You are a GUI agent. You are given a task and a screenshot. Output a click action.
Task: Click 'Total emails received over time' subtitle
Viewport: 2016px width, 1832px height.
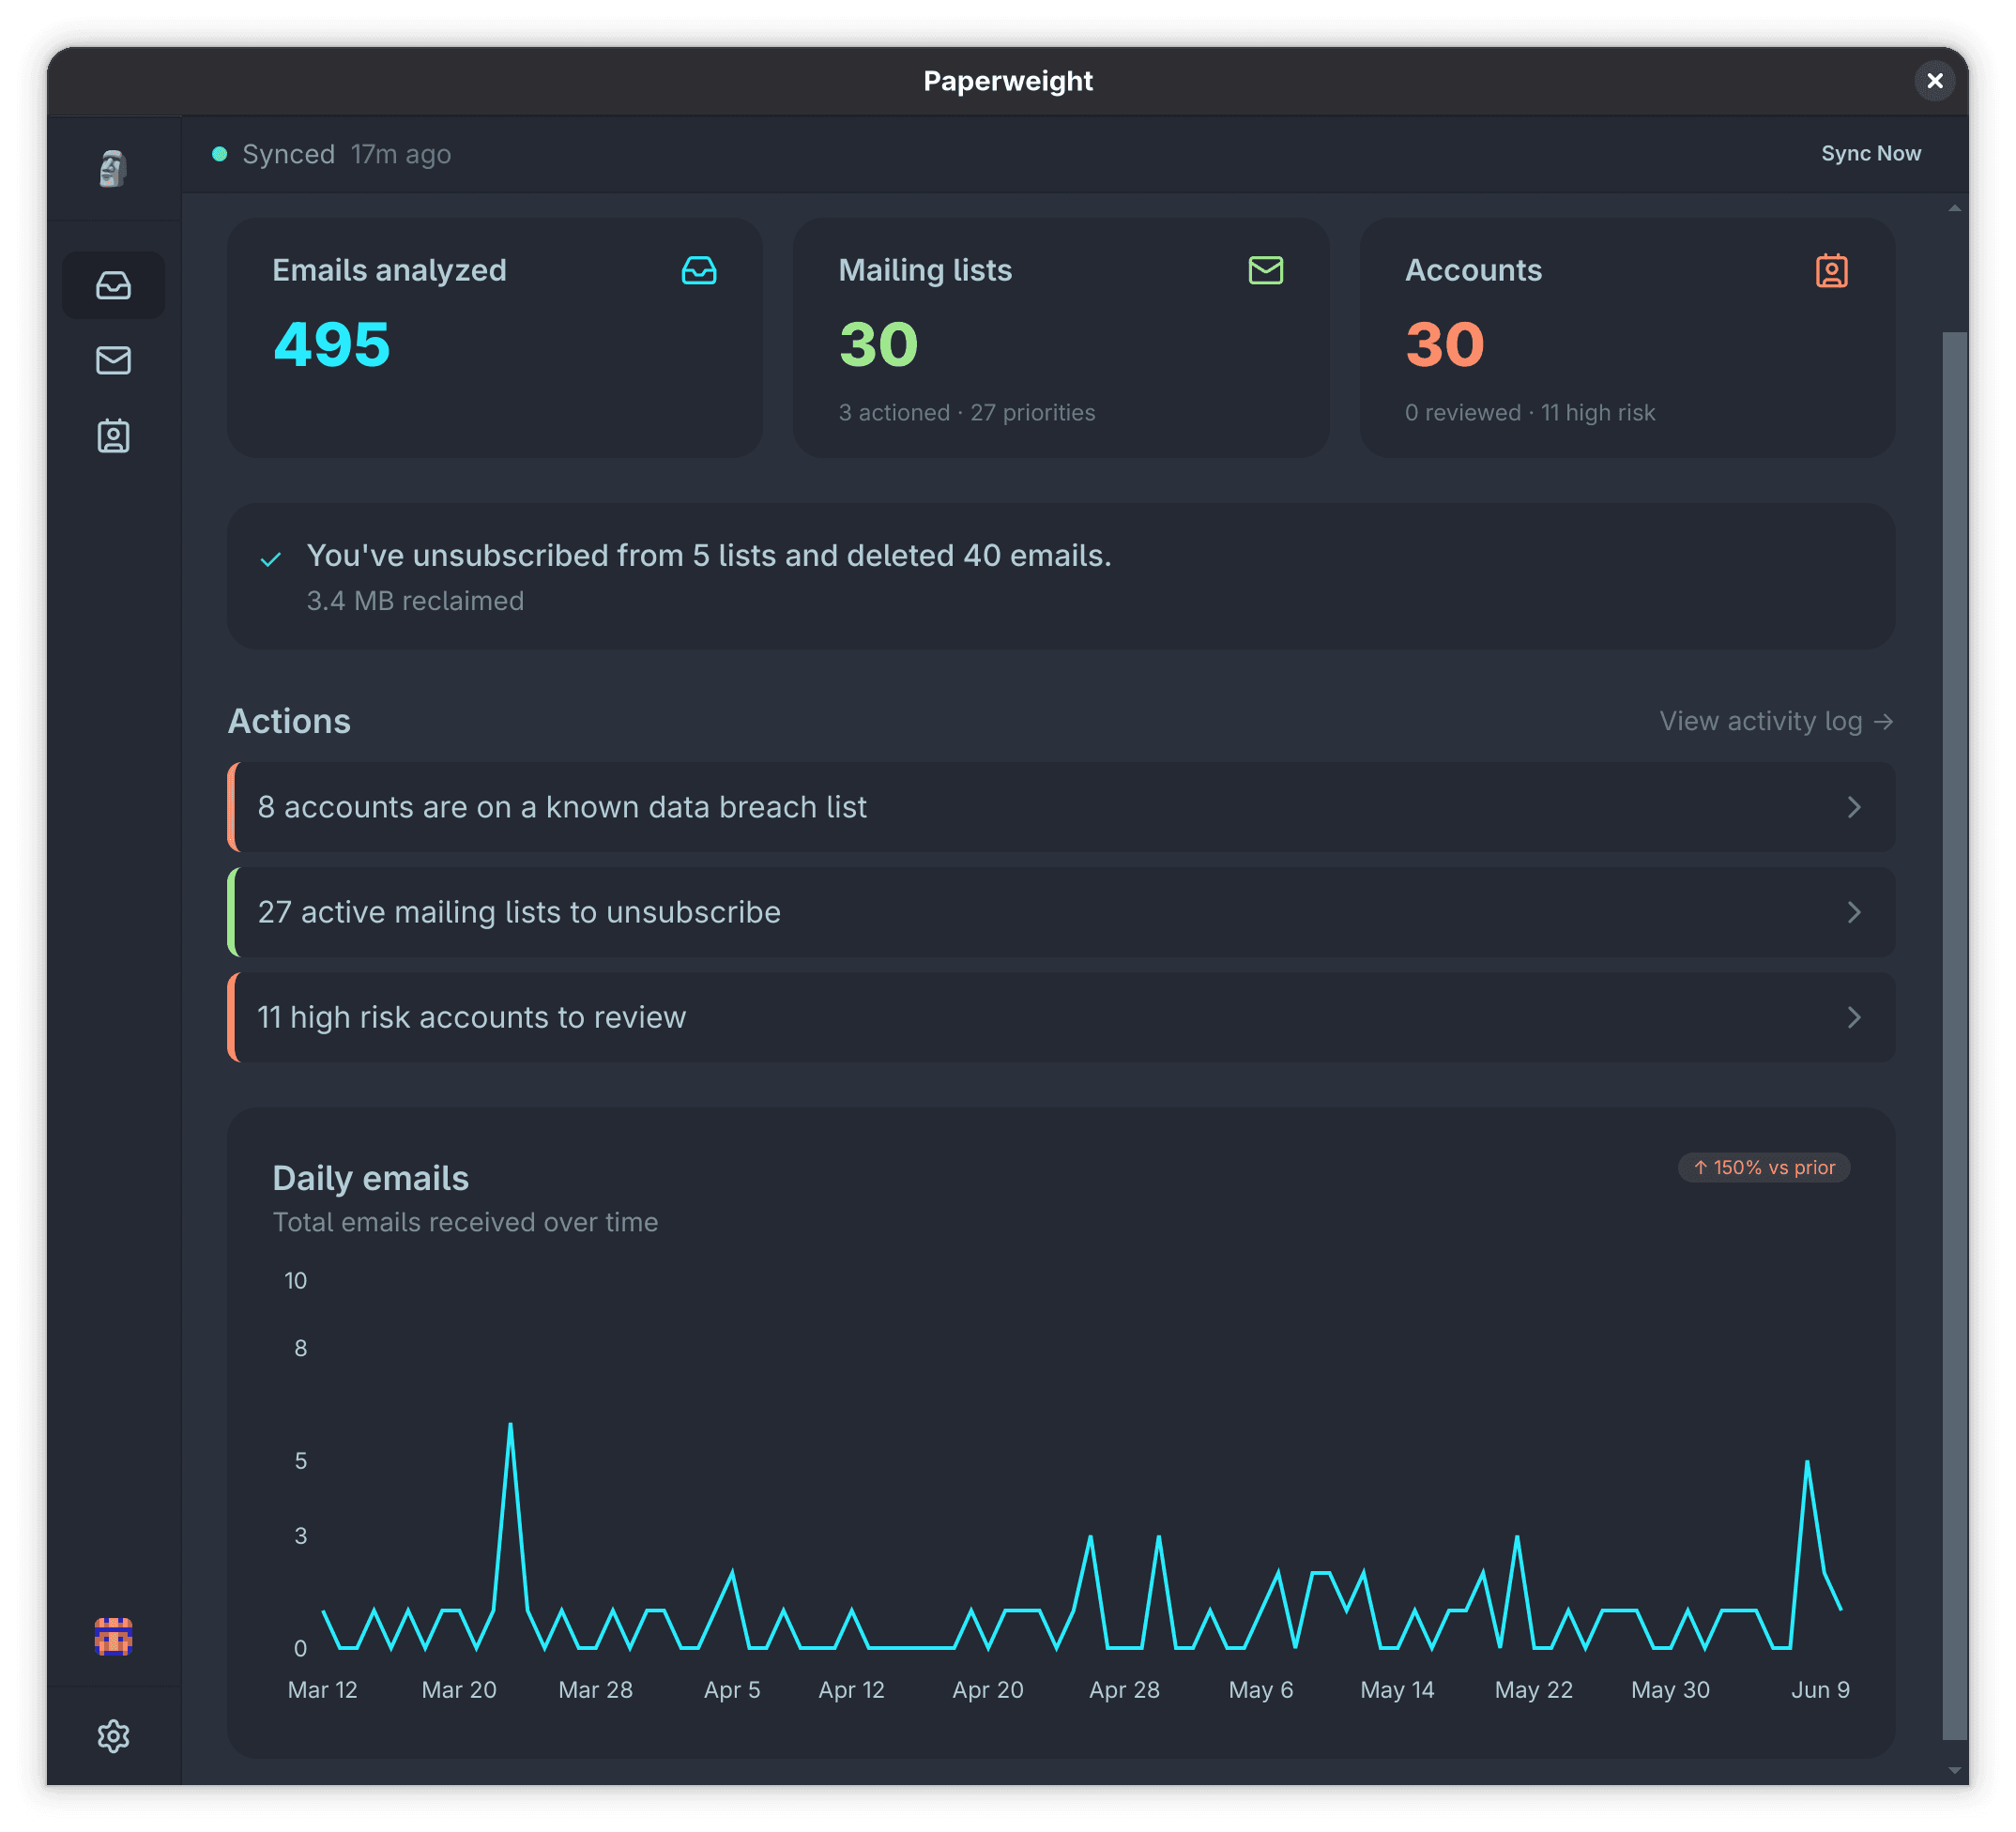click(465, 1222)
